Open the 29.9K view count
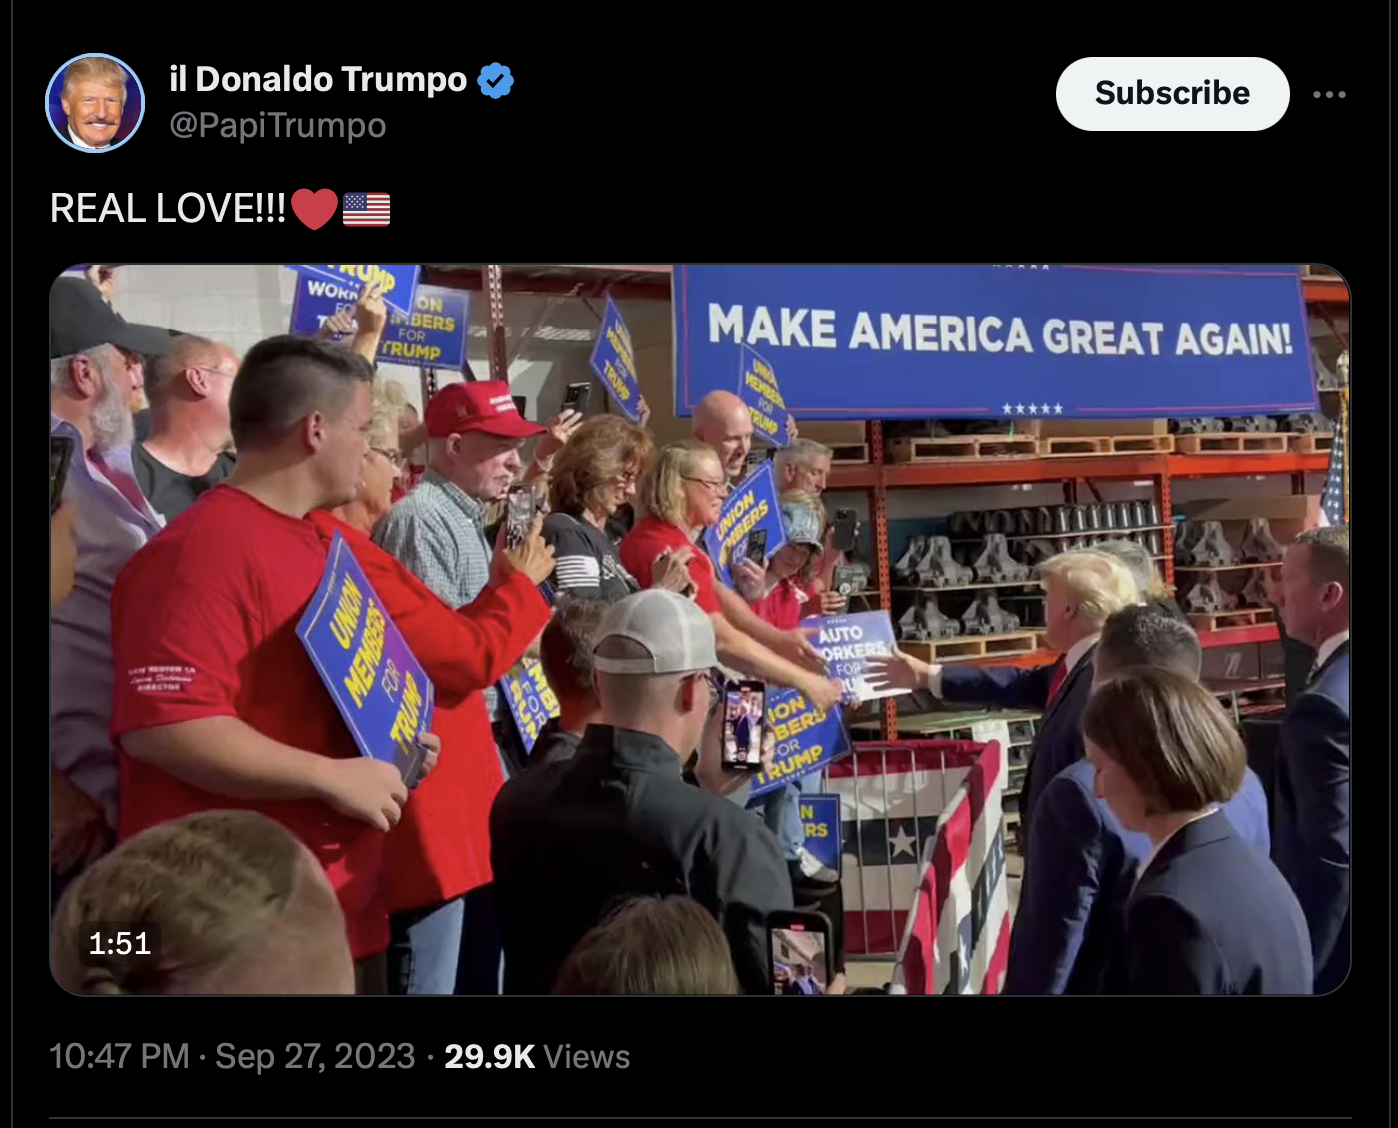 coord(490,1056)
